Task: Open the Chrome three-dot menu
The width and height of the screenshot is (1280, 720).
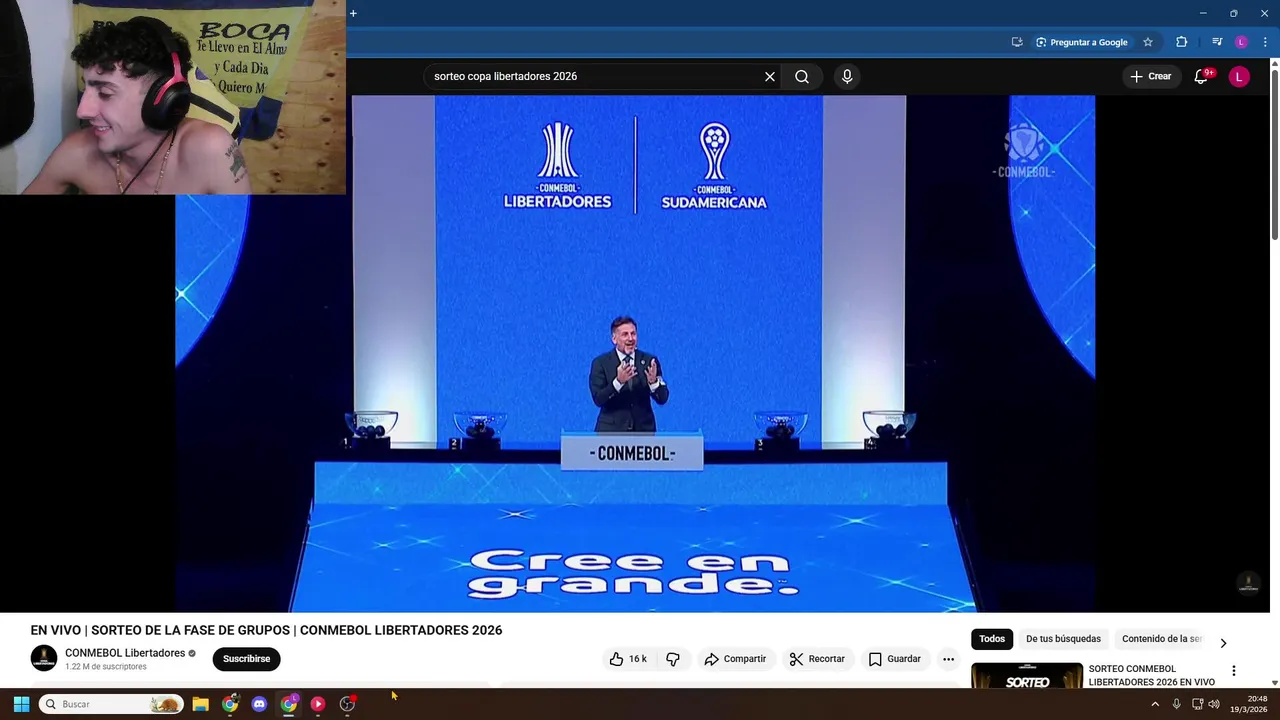Action: pos(1265,42)
